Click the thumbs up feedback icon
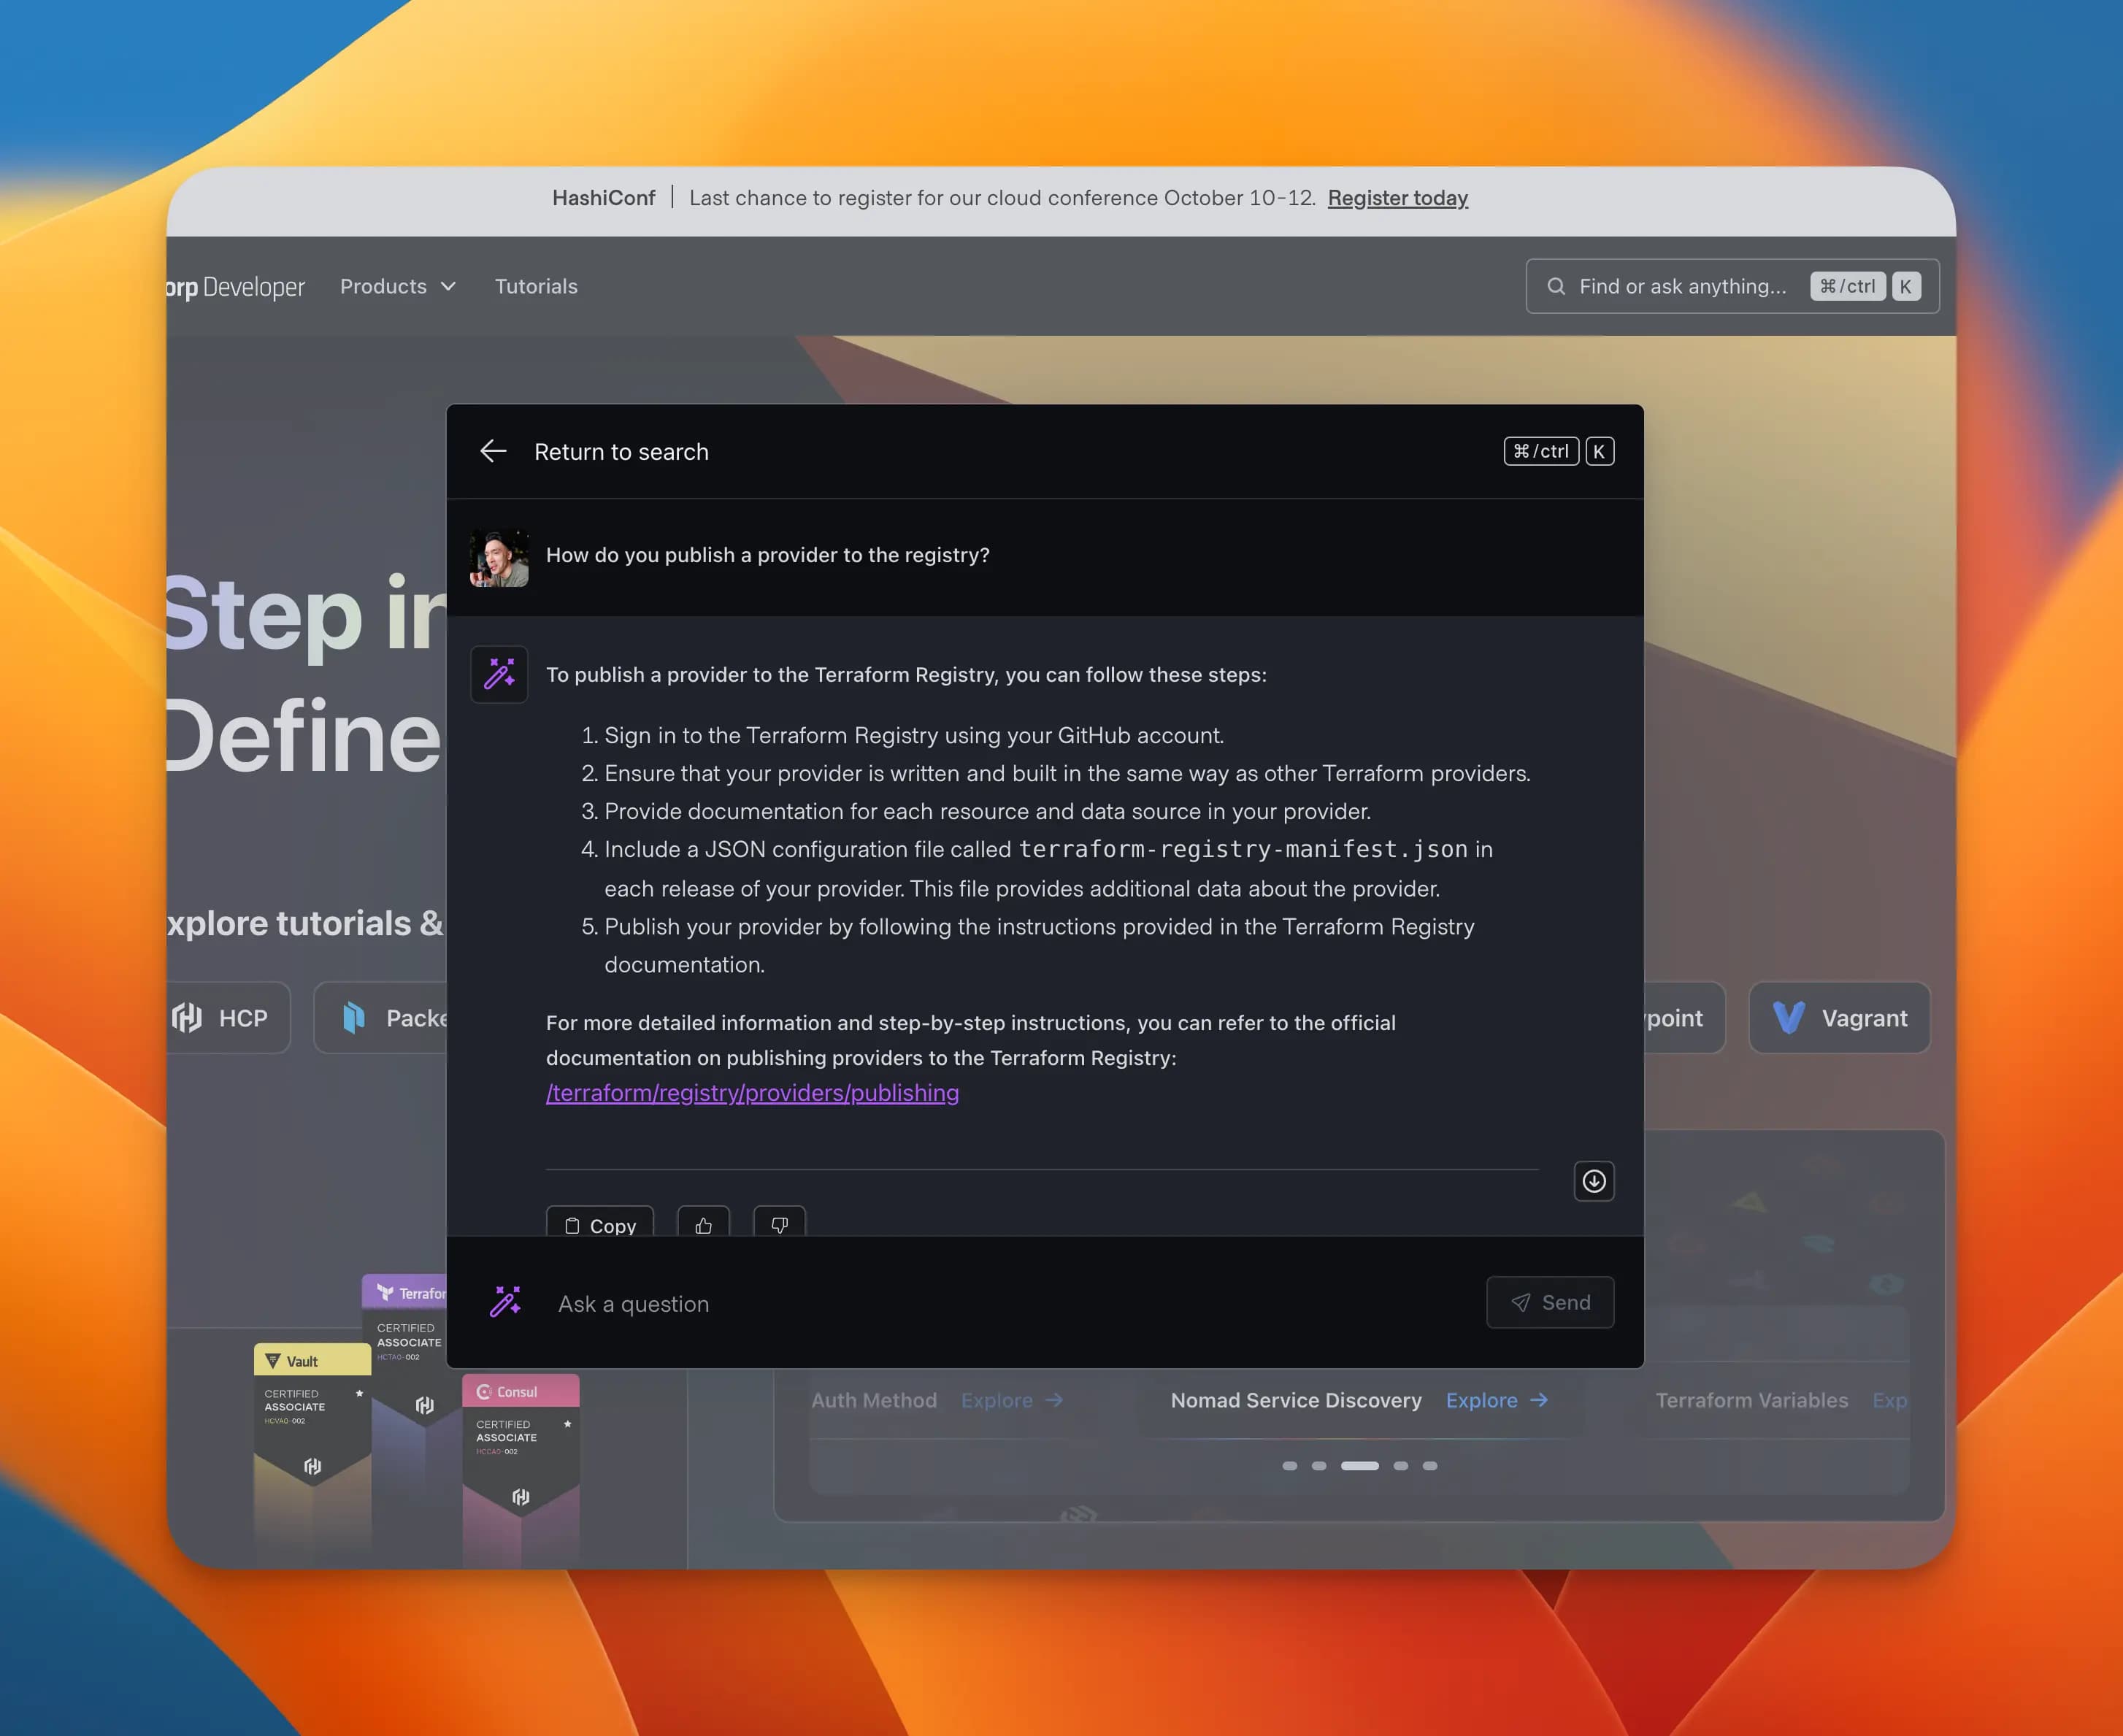2123x1736 pixels. [703, 1224]
